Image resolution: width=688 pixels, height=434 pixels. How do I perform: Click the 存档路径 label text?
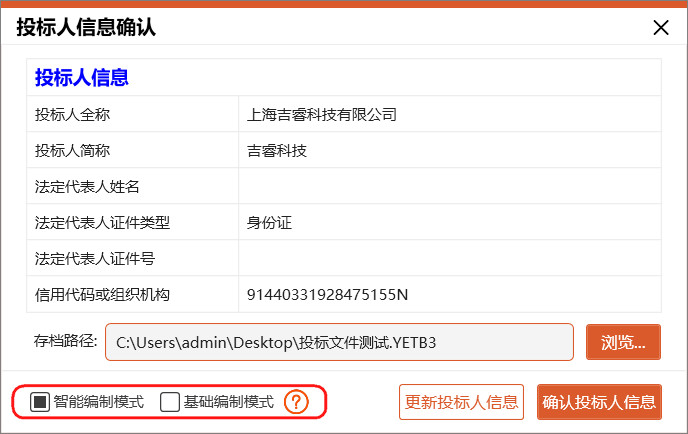pyautogui.click(x=65, y=342)
